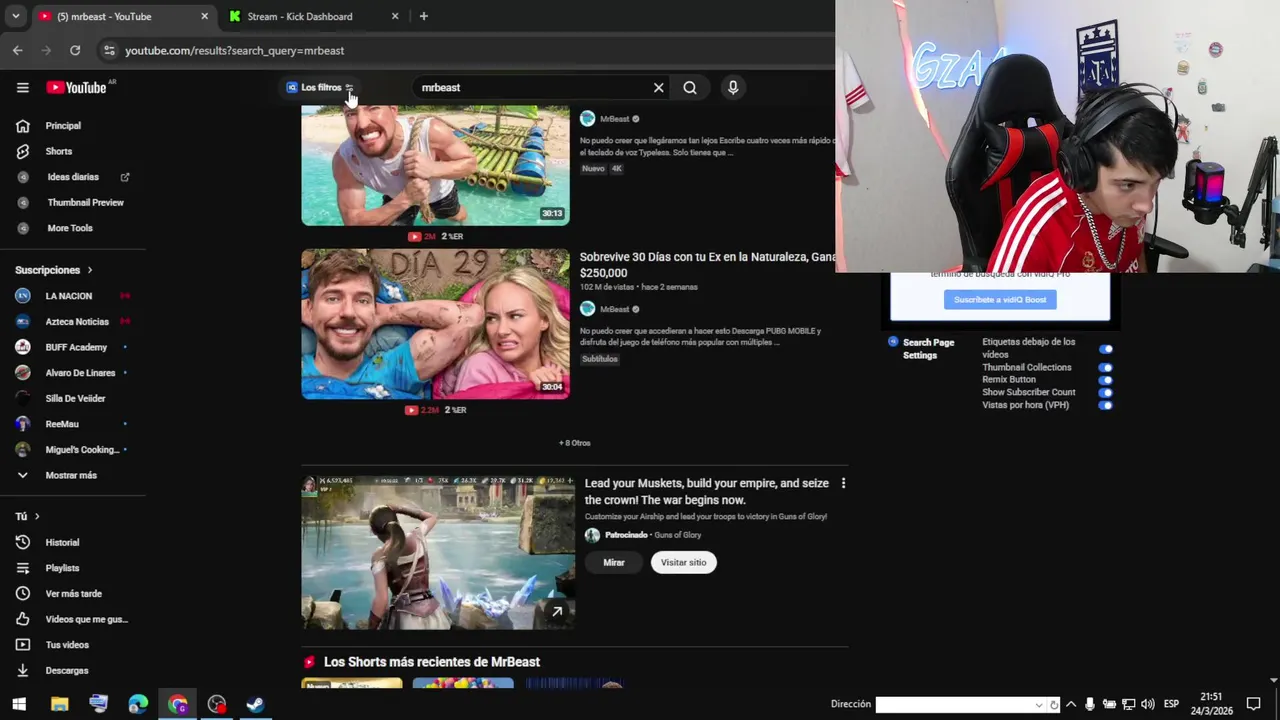Open File Explorer from the taskbar
The image size is (1280, 720).
[59, 704]
